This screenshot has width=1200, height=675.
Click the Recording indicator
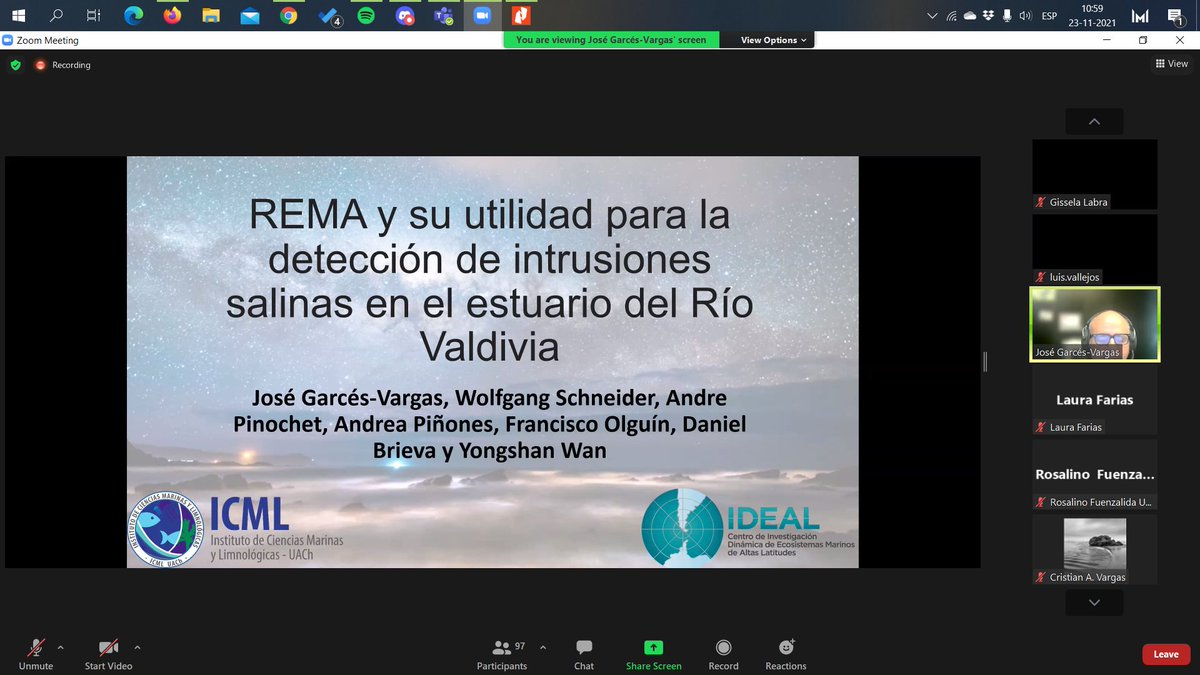tap(63, 65)
